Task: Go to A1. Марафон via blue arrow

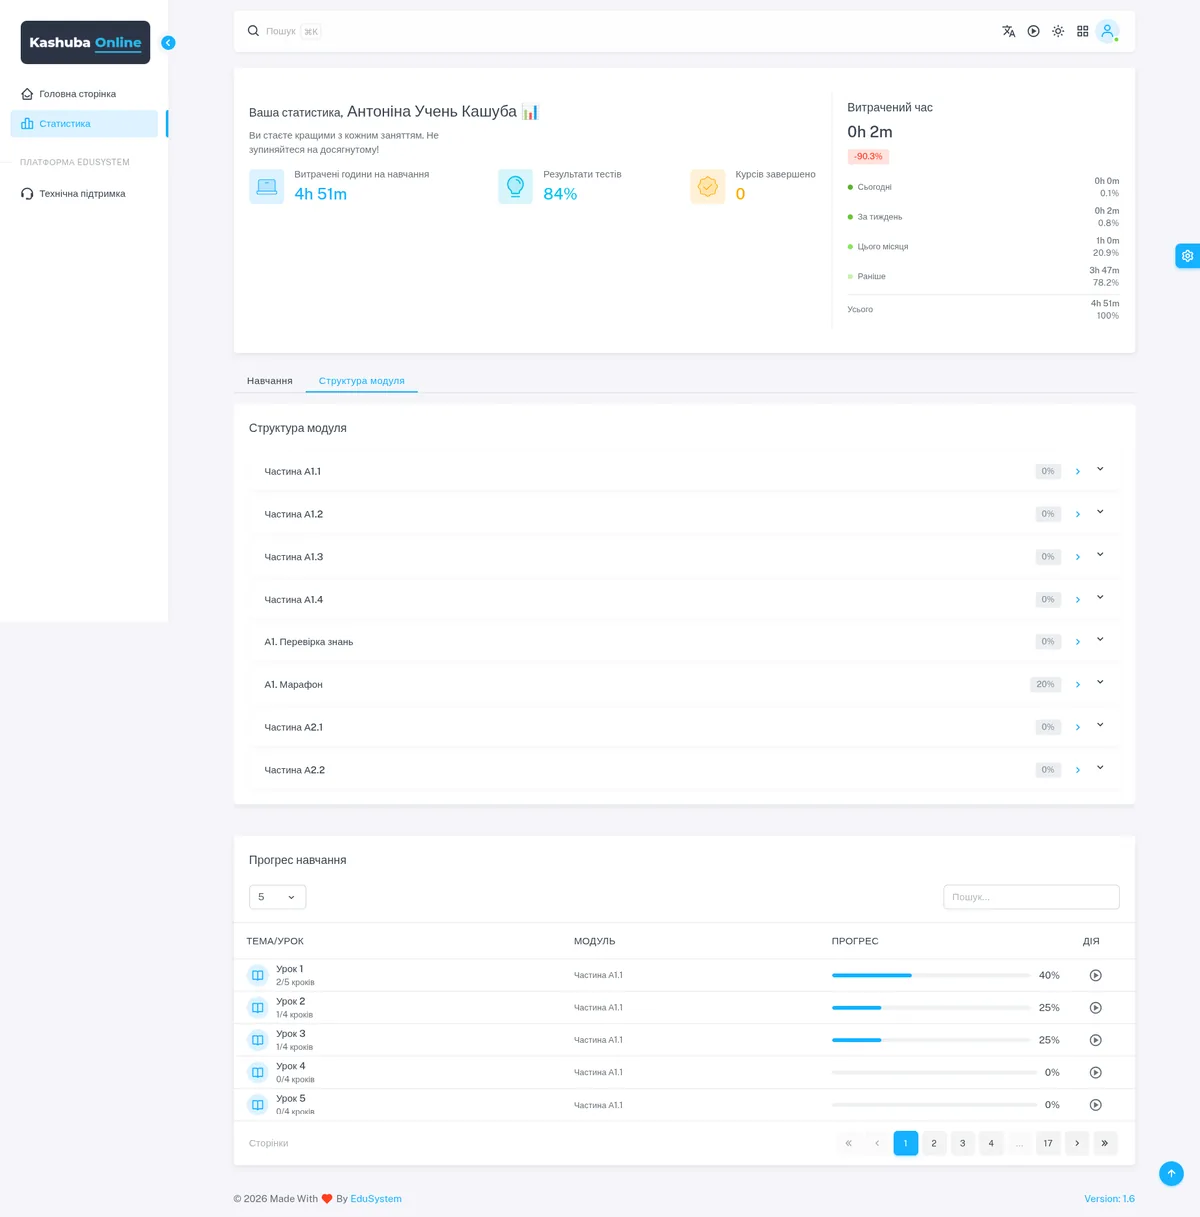Action: point(1077,685)
